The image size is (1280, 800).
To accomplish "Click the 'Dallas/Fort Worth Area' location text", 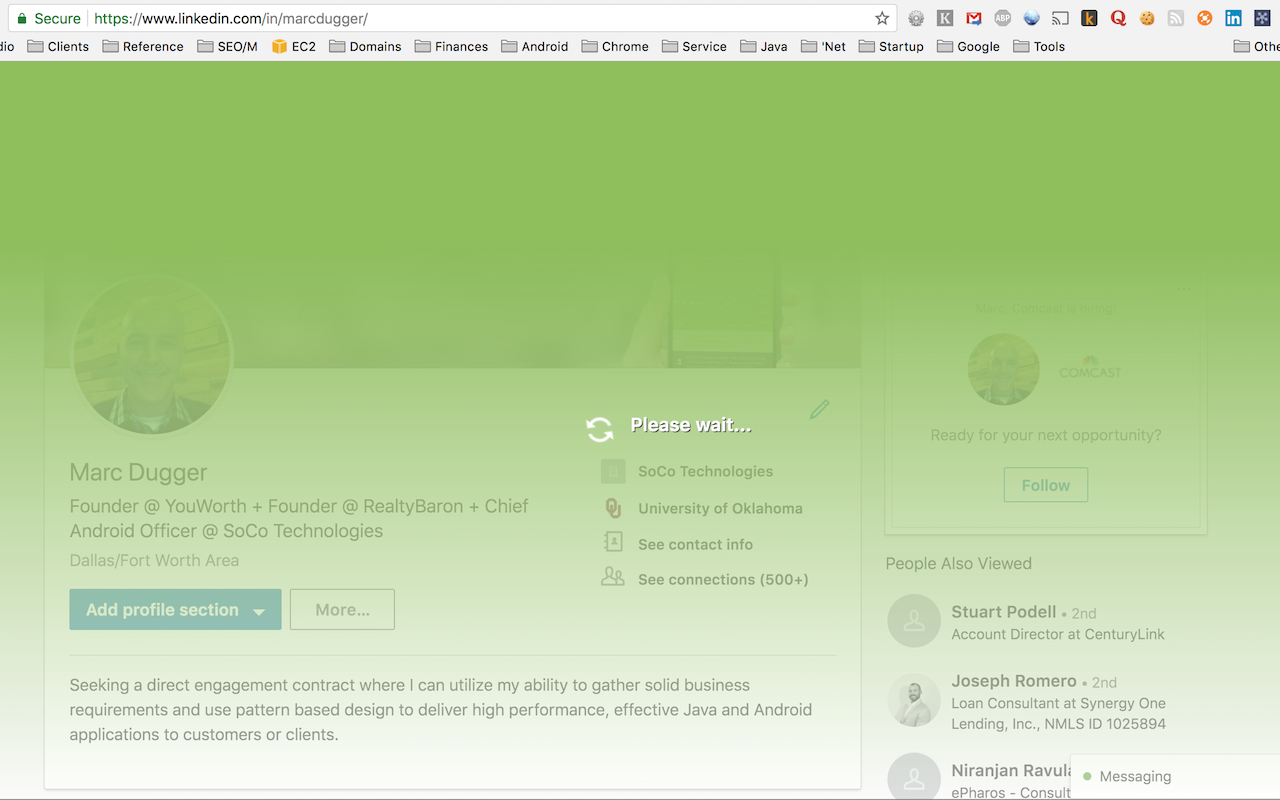I will pyautogui.click(x=154, y=561).
